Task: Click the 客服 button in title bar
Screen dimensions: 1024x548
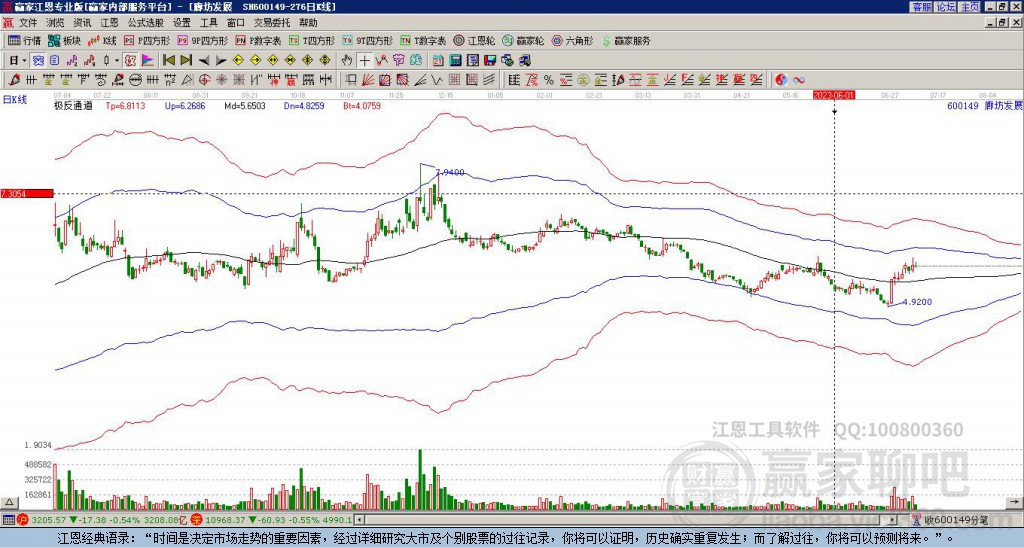Action: pyautogui.click(x=921, y=7)
